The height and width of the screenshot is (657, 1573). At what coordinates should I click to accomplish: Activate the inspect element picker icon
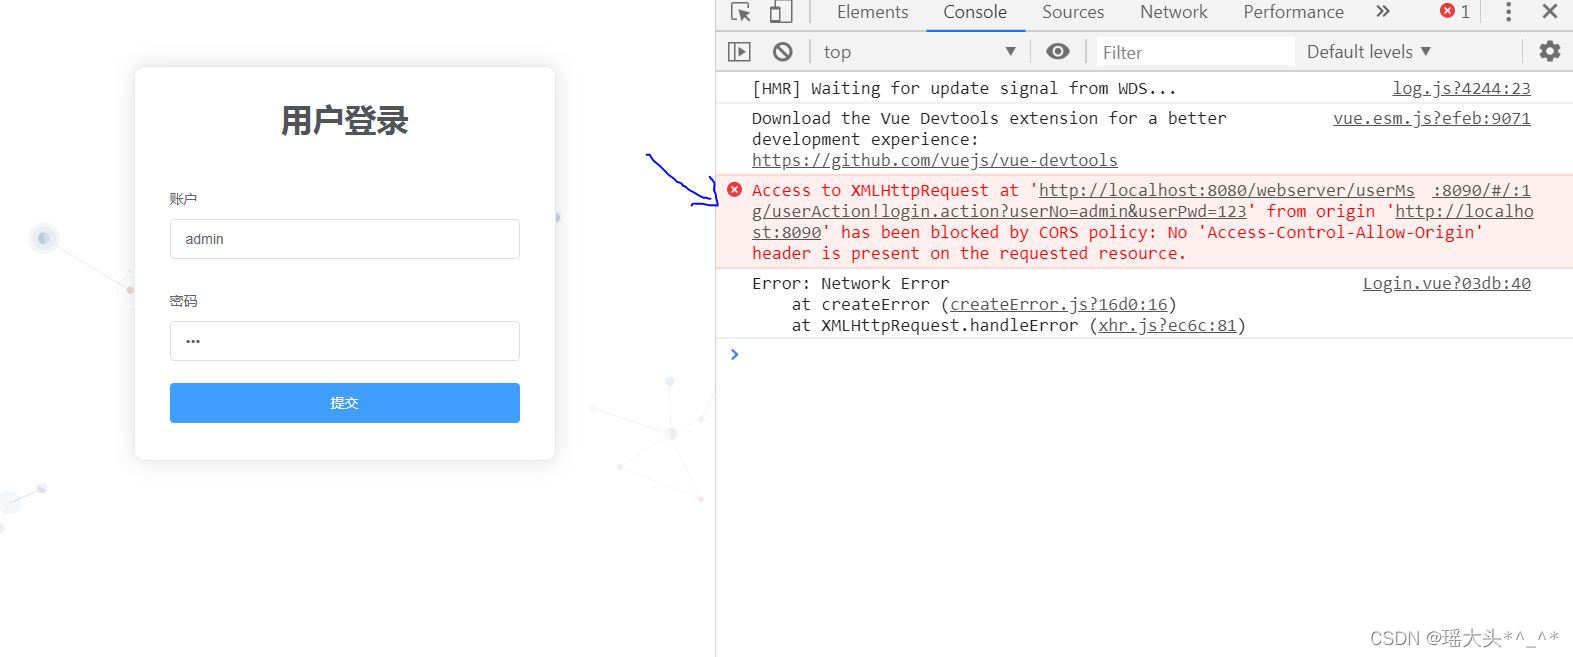pyautogui.click(x=741, y=12)
